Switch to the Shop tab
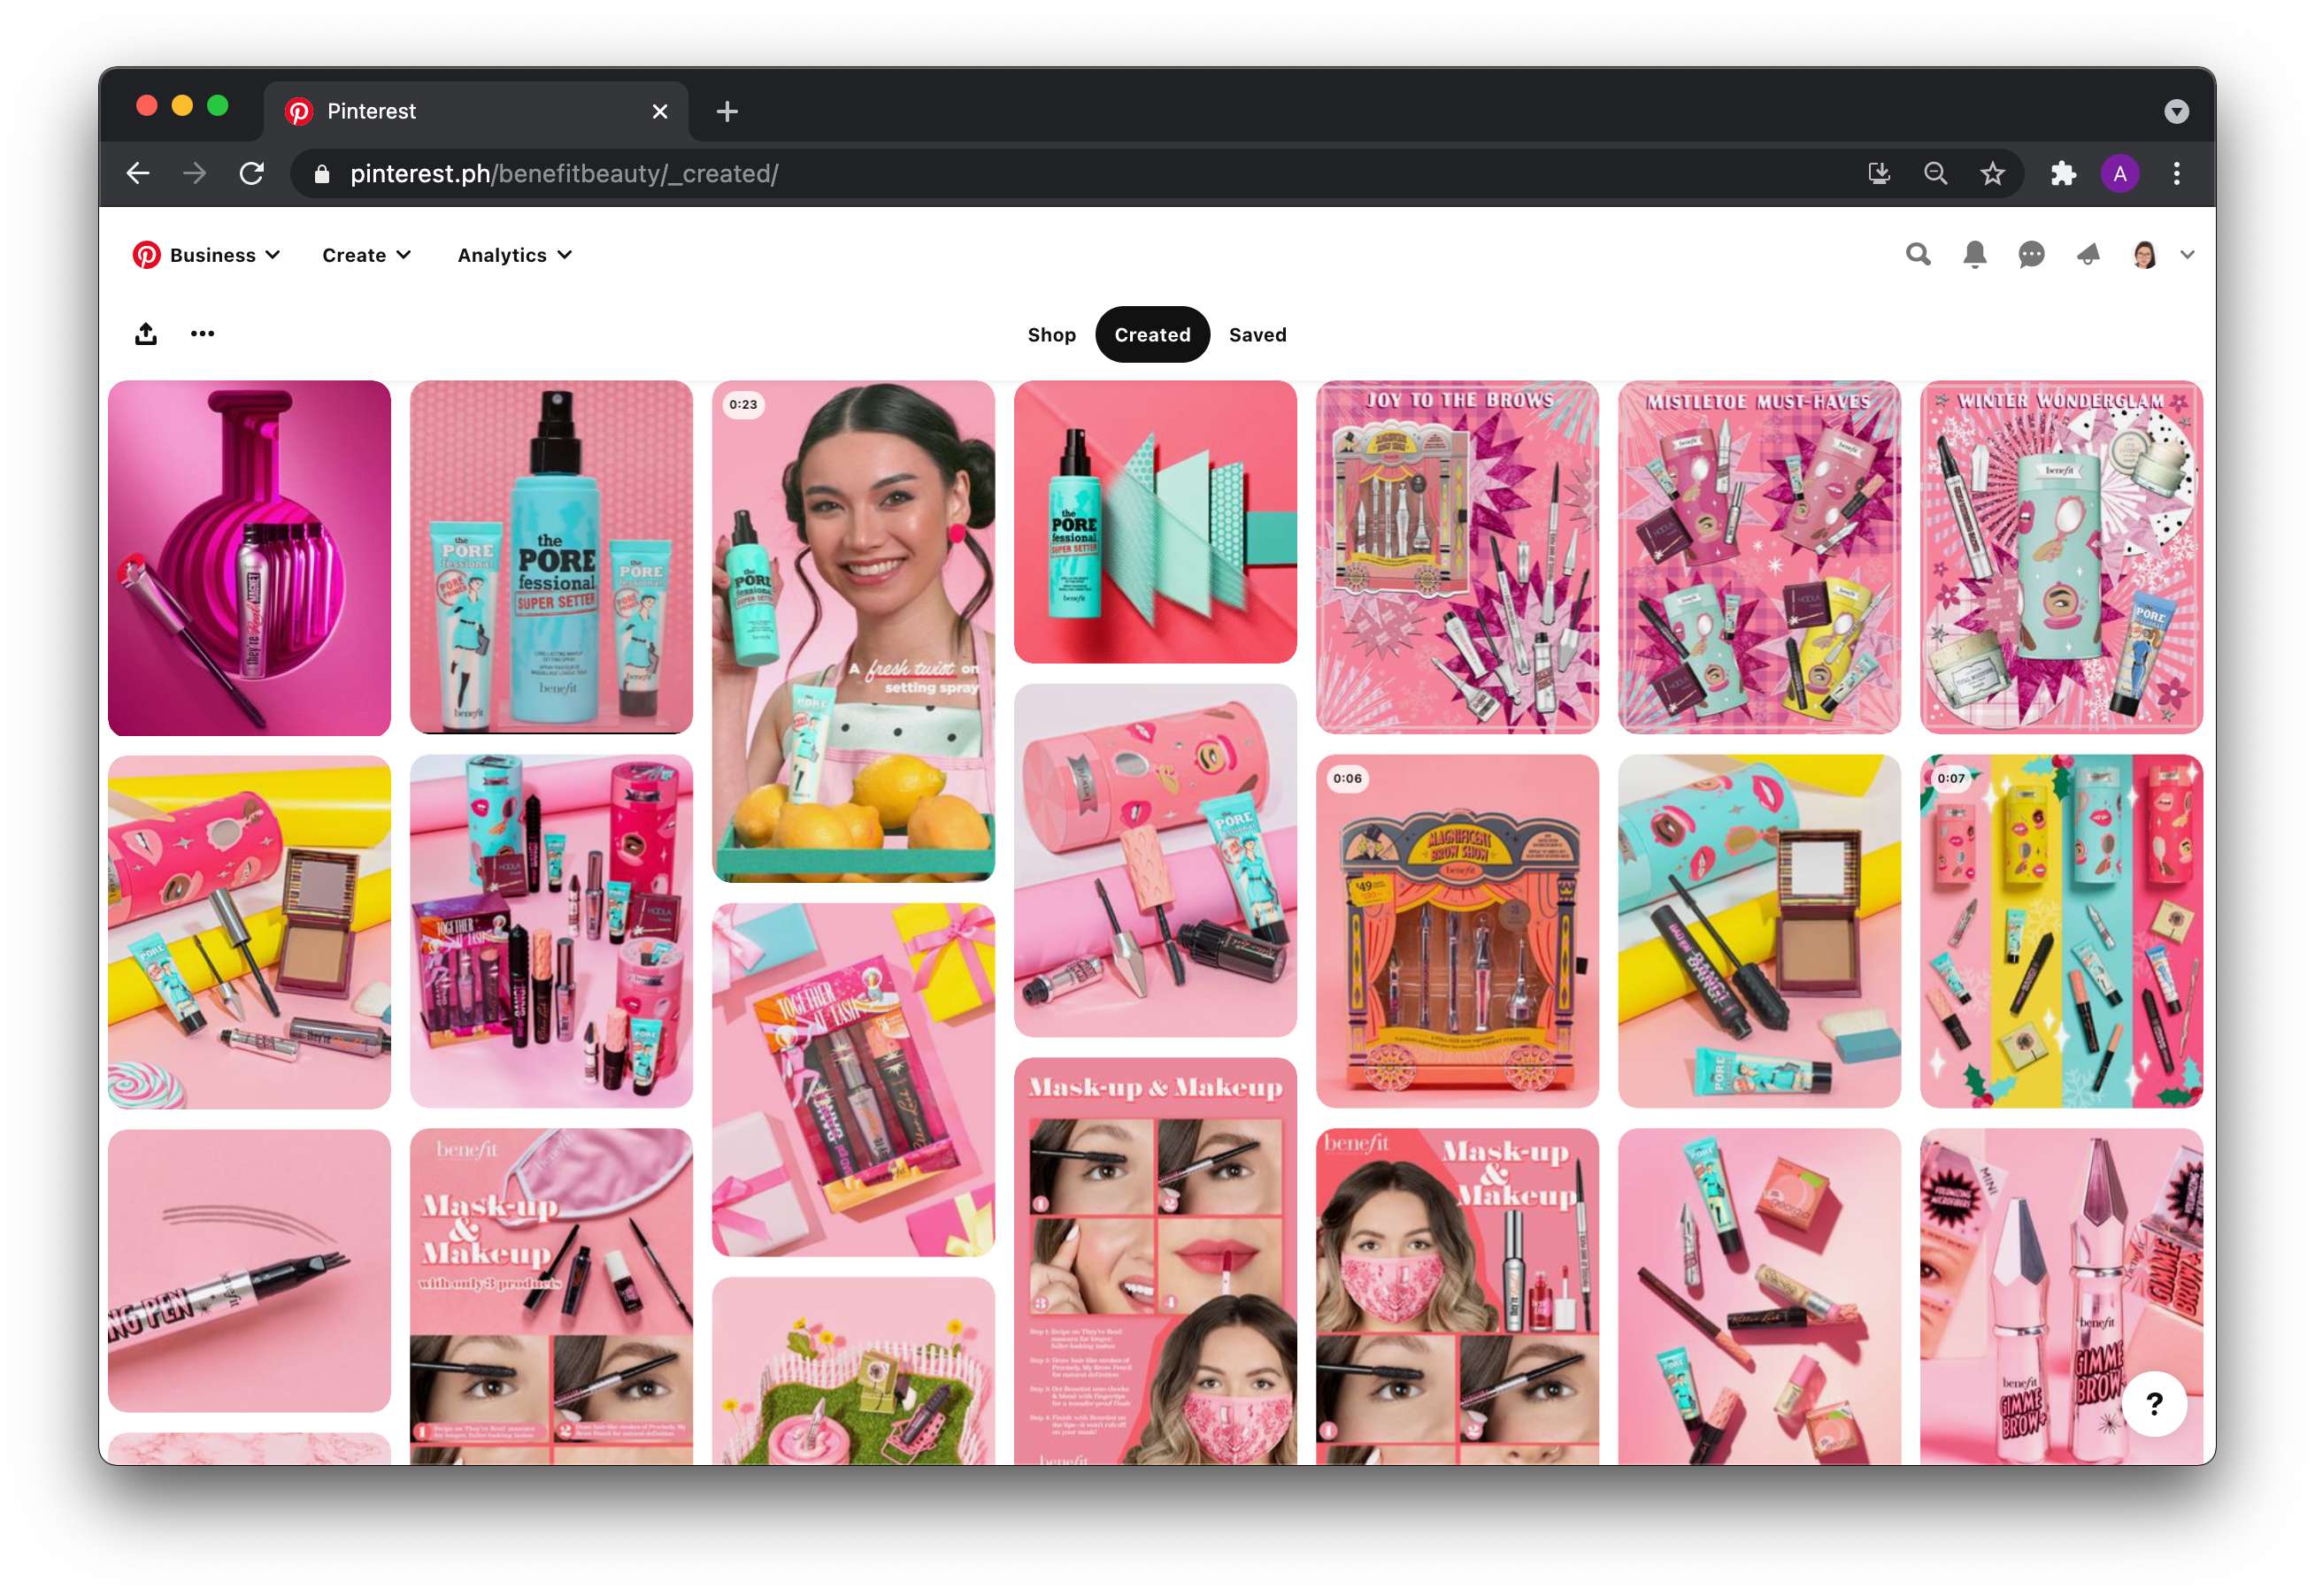 coord(1051,335)
